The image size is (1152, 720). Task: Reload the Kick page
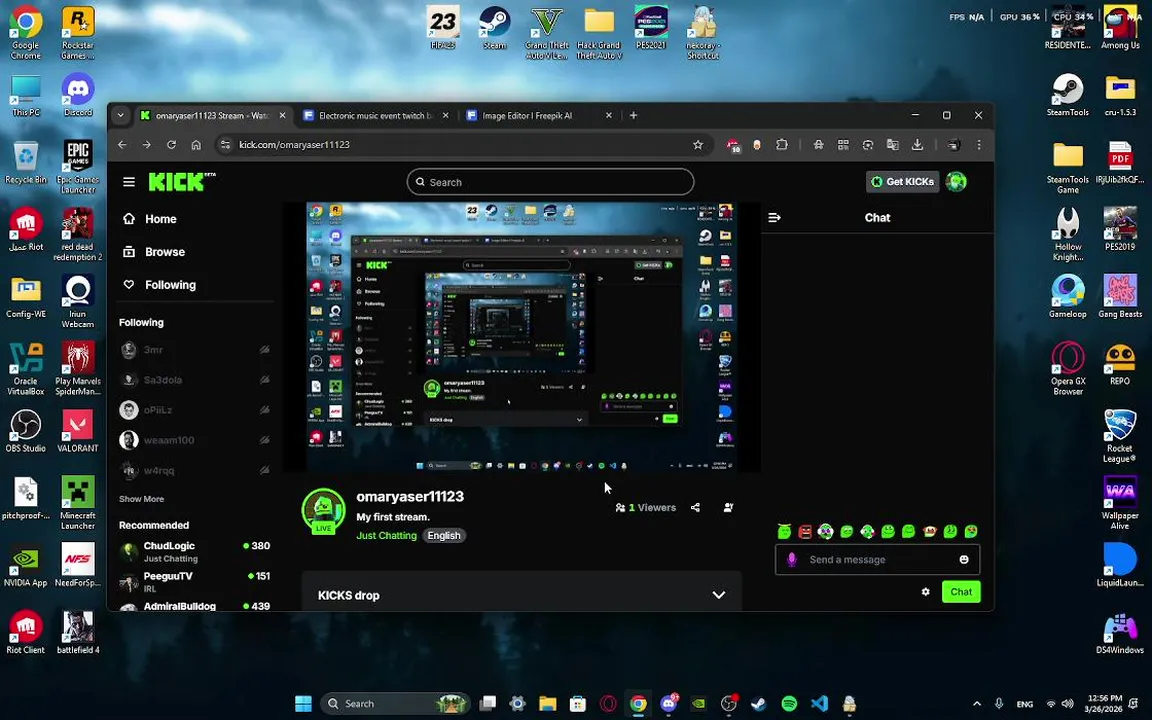click(171, 145)
